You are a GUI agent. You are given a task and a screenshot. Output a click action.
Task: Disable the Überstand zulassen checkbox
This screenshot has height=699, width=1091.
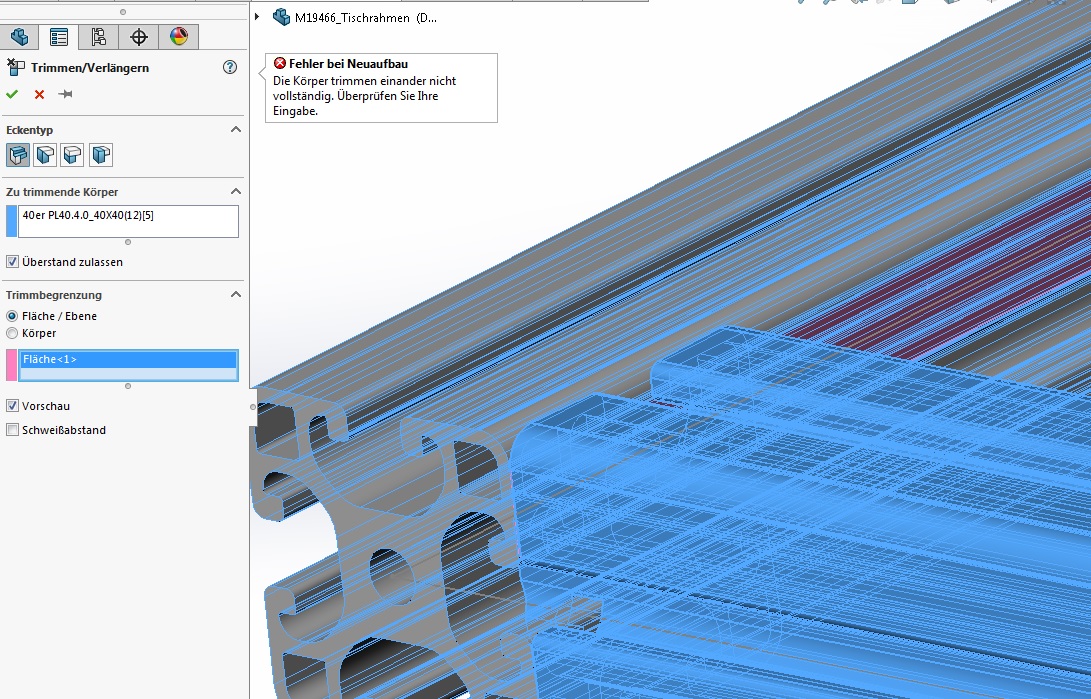[x=11, y=261]
